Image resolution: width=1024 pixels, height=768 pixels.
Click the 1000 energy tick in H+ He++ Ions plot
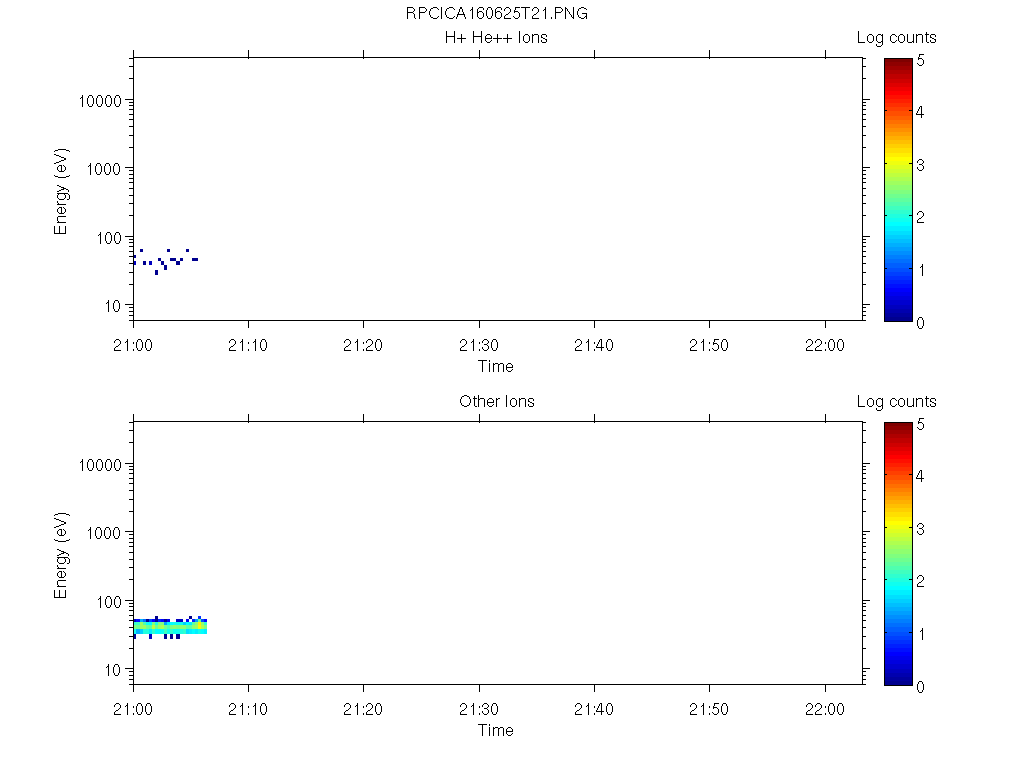tap(104, 169)
